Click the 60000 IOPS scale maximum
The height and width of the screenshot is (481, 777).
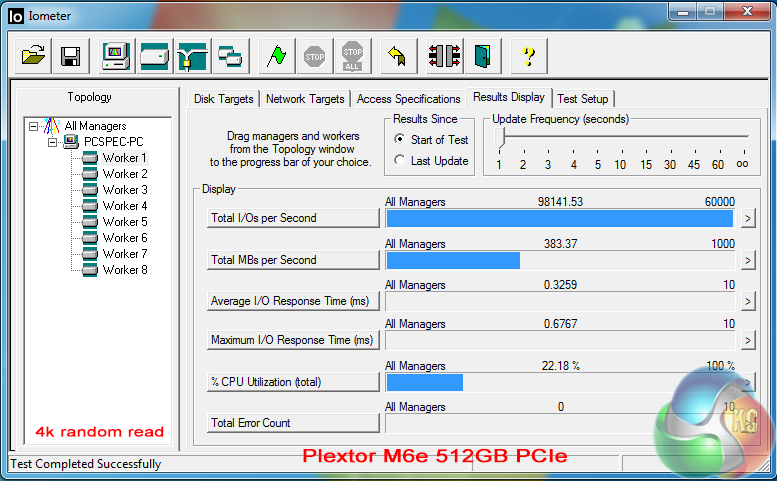pos(720,202)
